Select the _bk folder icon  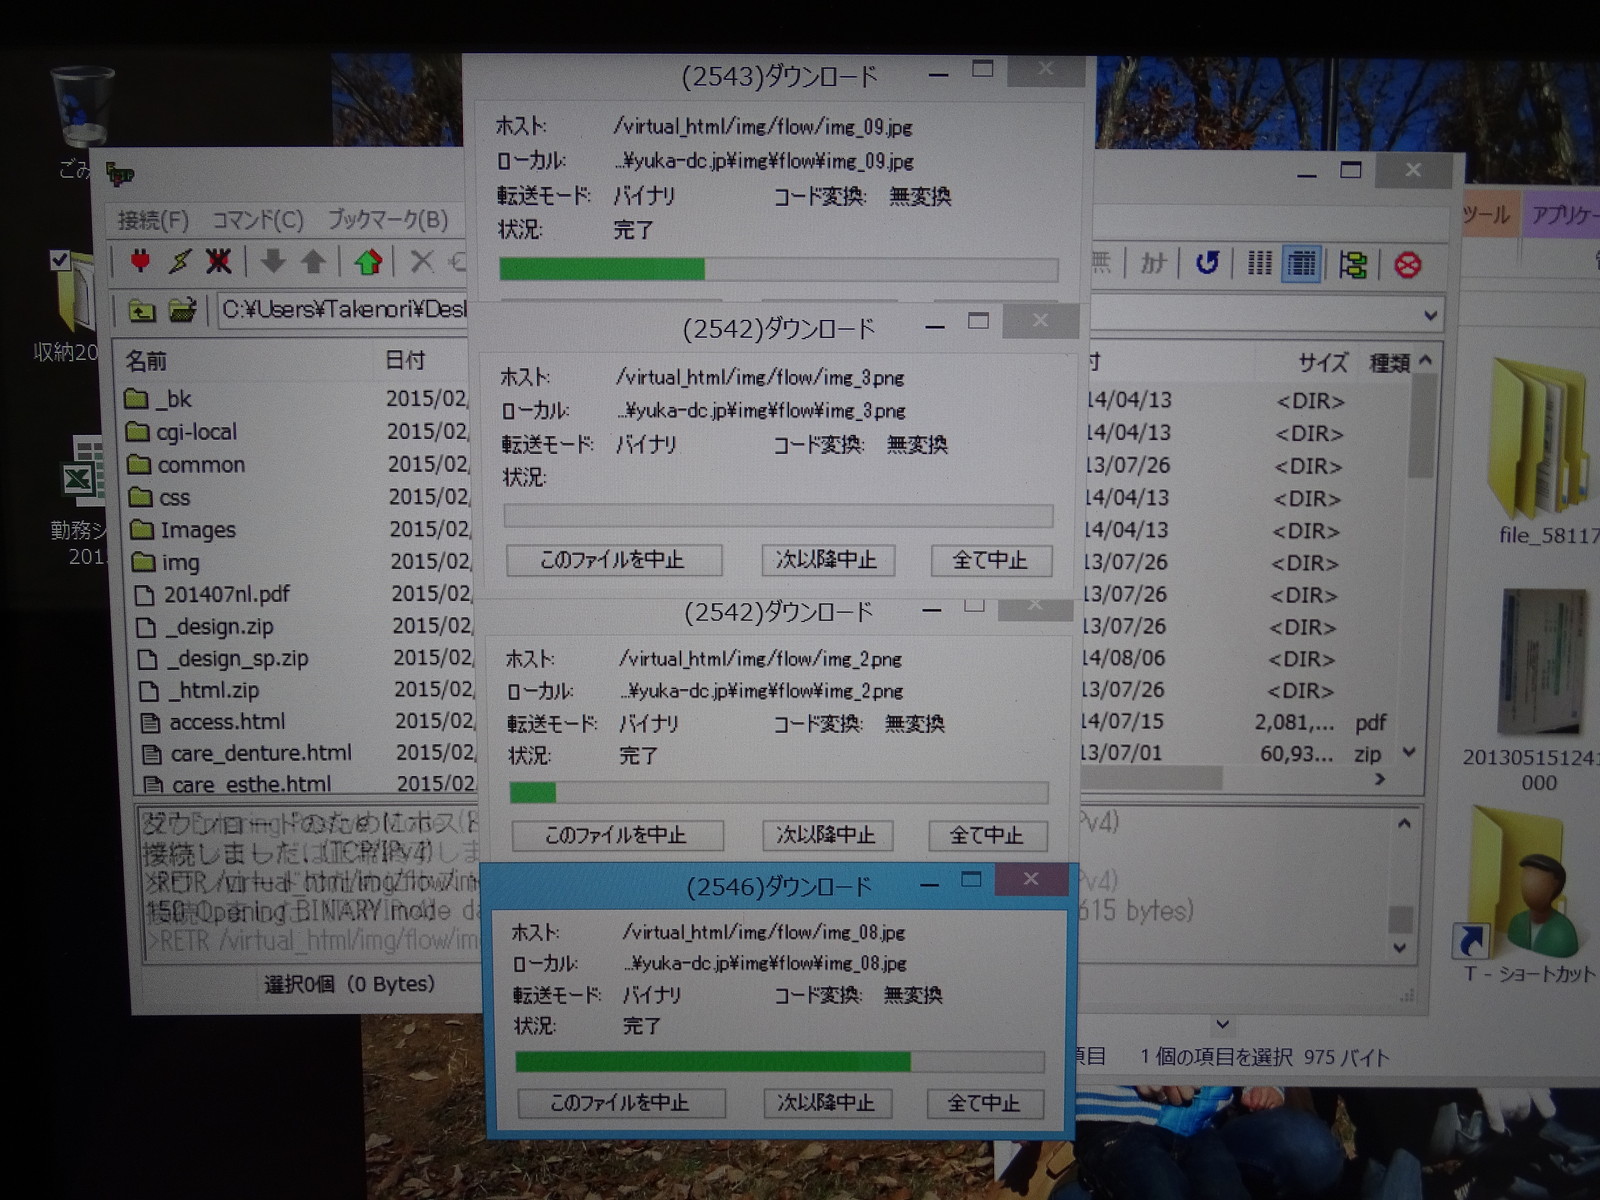point(137,399)
